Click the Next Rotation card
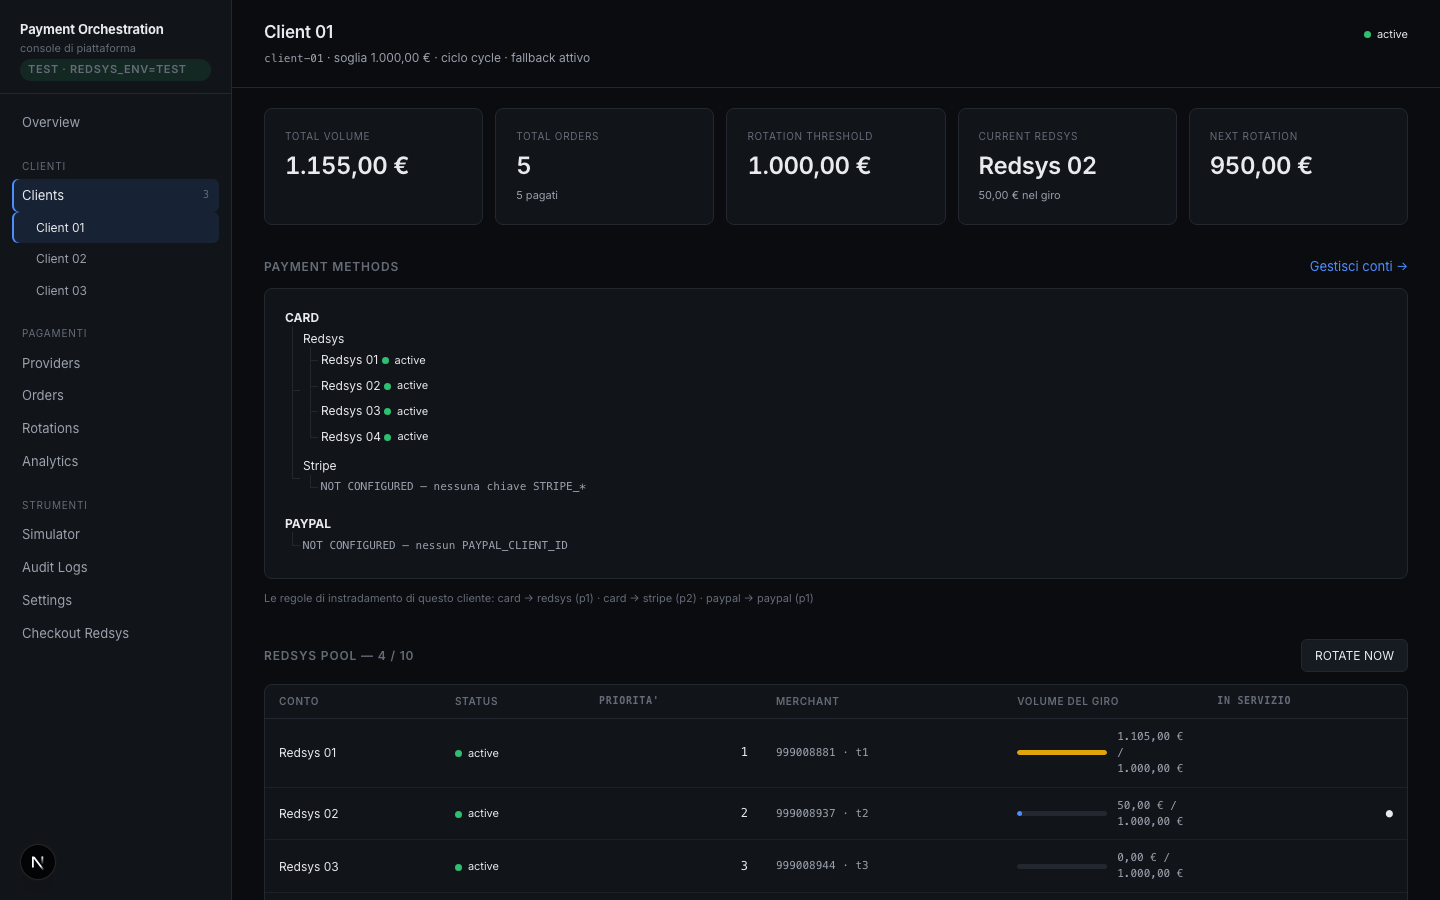This screenshot has width=1440, height=900. click(1298, 166)
